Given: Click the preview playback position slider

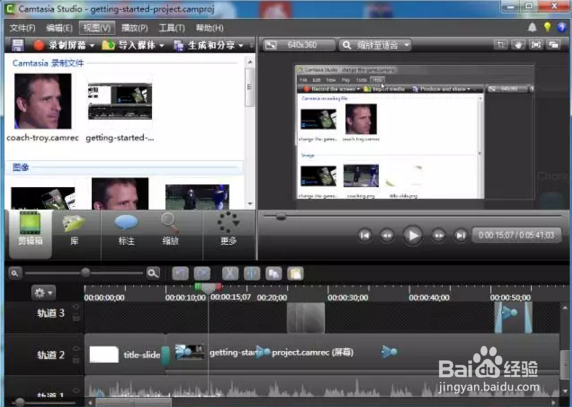Looking at the screenshot, I should [281, 217].
